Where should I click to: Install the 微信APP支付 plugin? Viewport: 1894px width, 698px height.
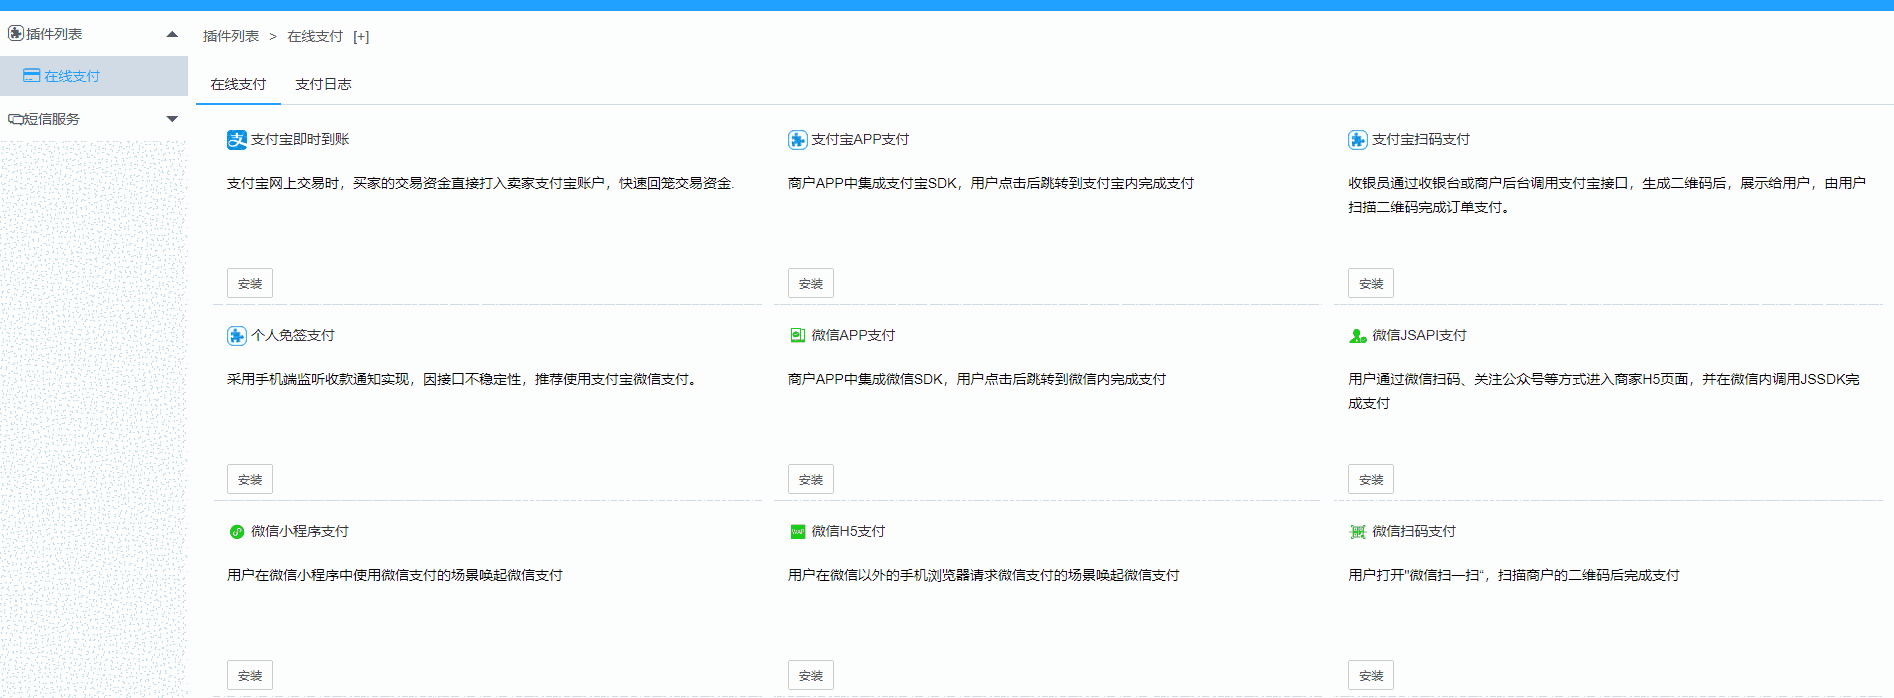[810, 479]
